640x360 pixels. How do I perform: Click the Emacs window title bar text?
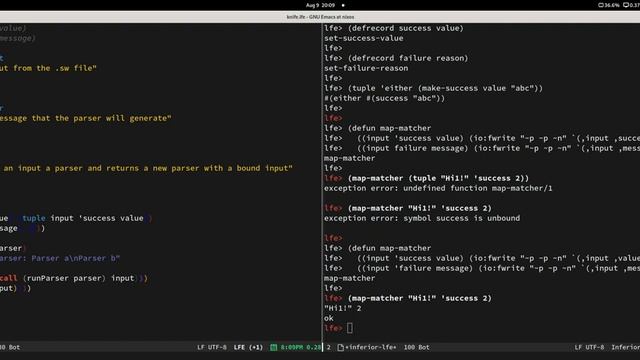pos(320,17)
